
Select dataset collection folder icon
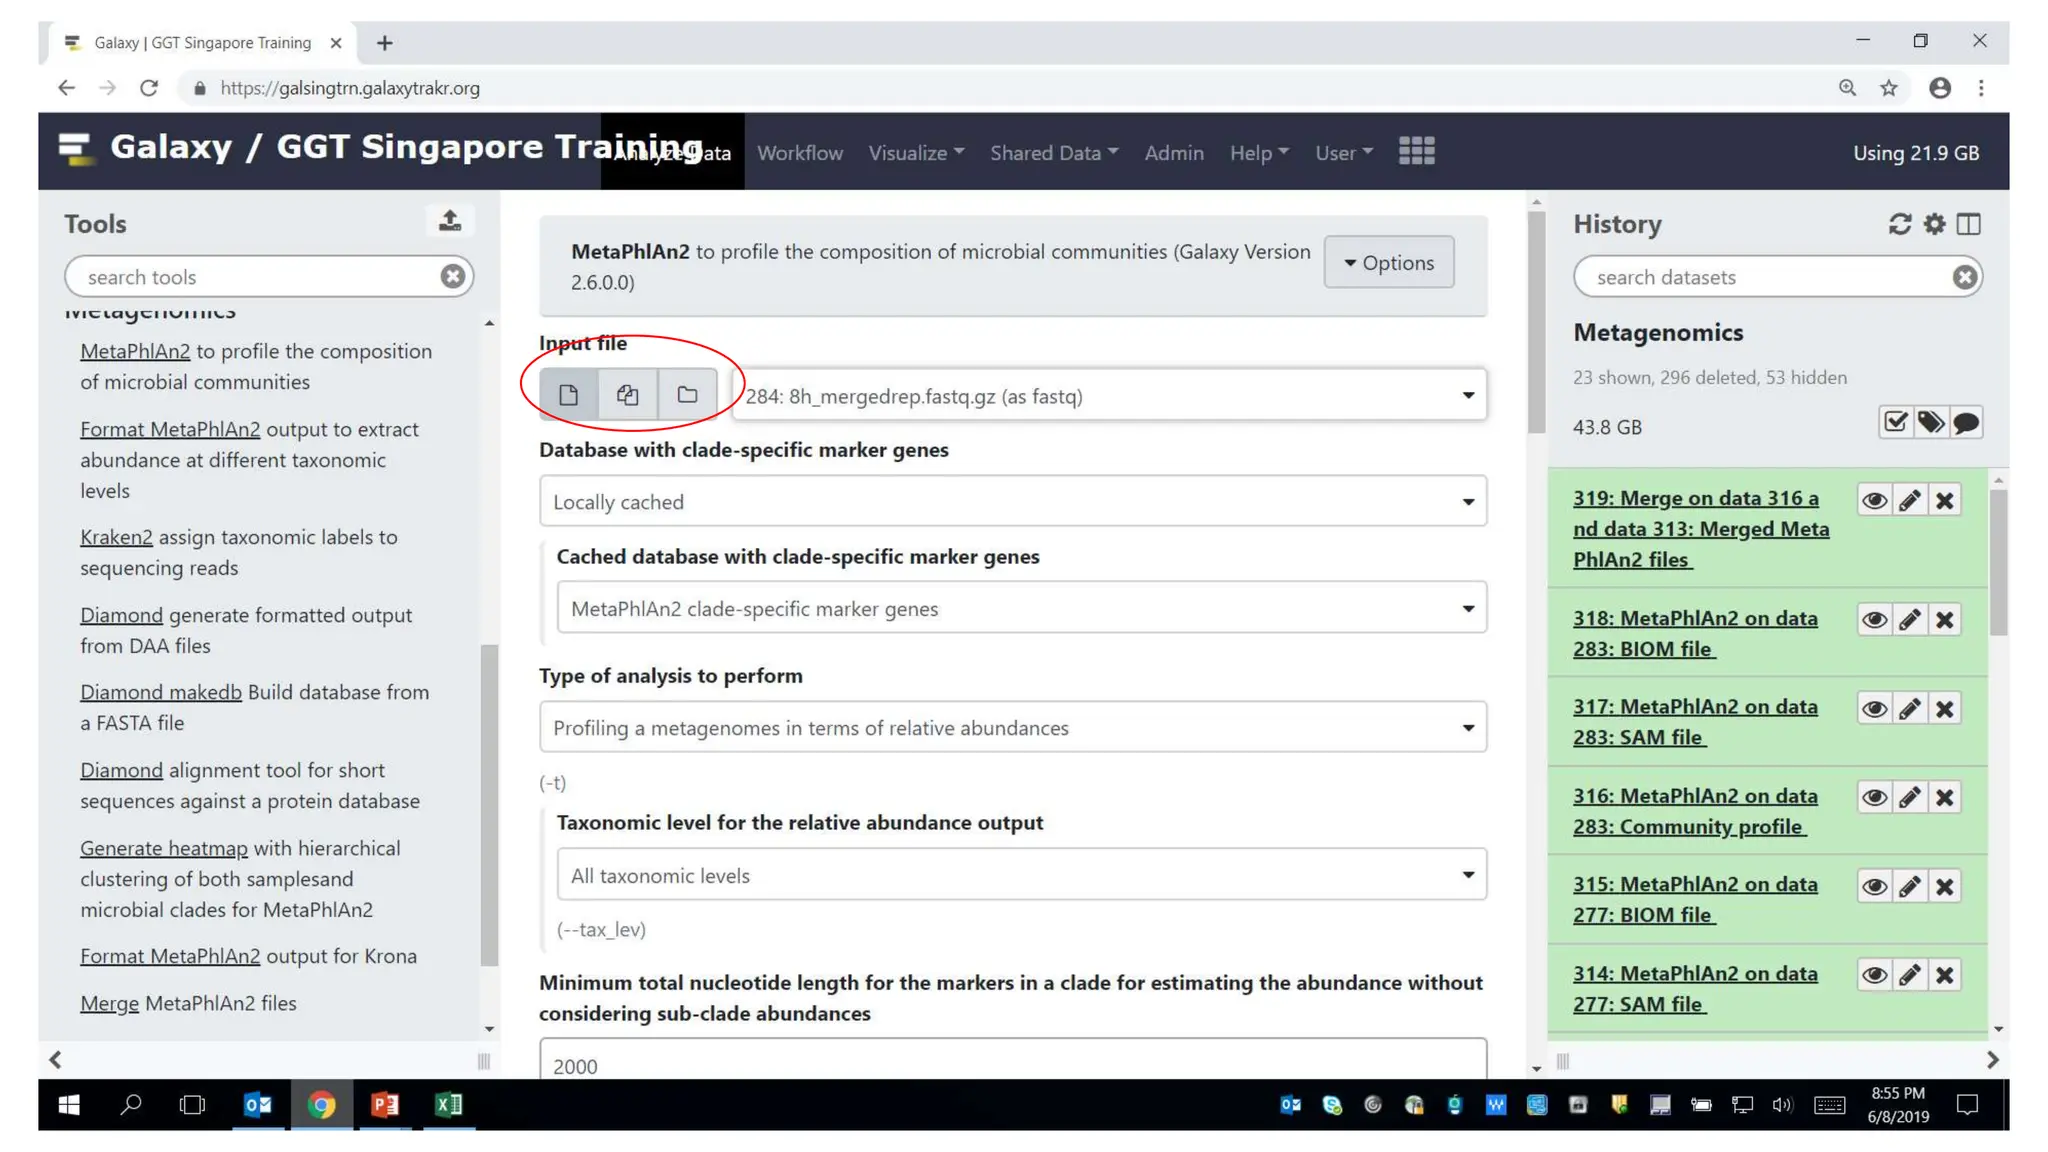[687, 395]
